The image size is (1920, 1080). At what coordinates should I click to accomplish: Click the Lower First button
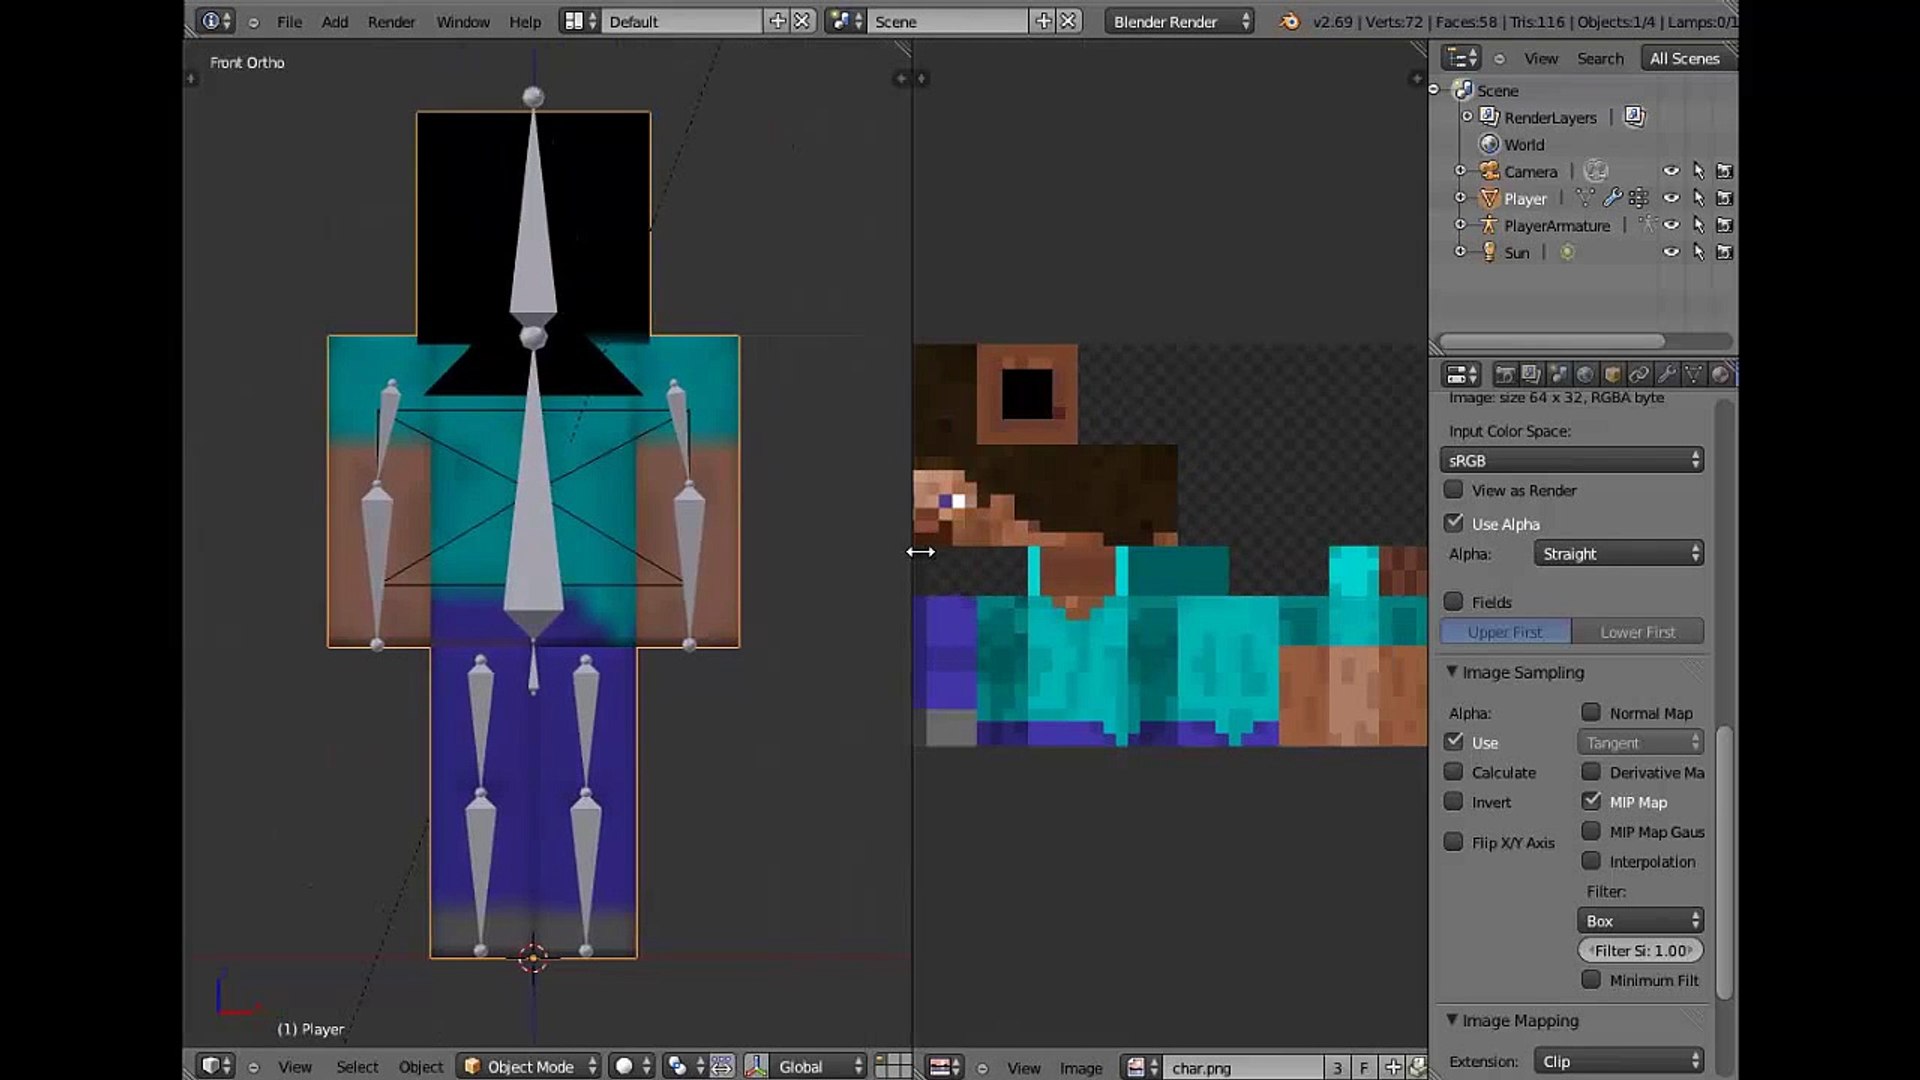(x=1637, y=632)
